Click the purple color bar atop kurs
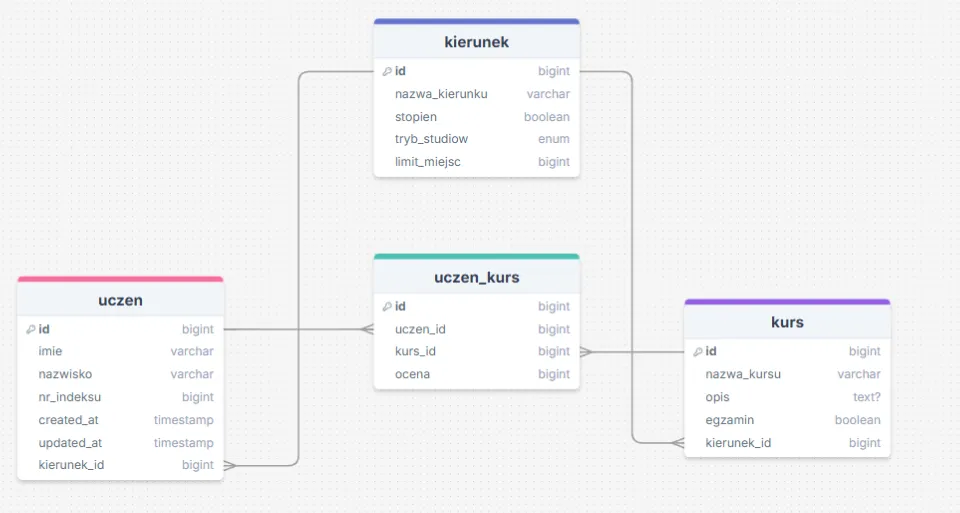The height and width of the screenshot is (513, 960). click(x=787, y=301)
